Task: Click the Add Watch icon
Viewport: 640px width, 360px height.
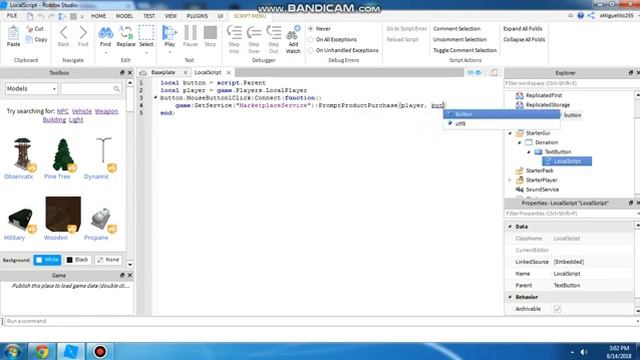Action: [293, 33]
